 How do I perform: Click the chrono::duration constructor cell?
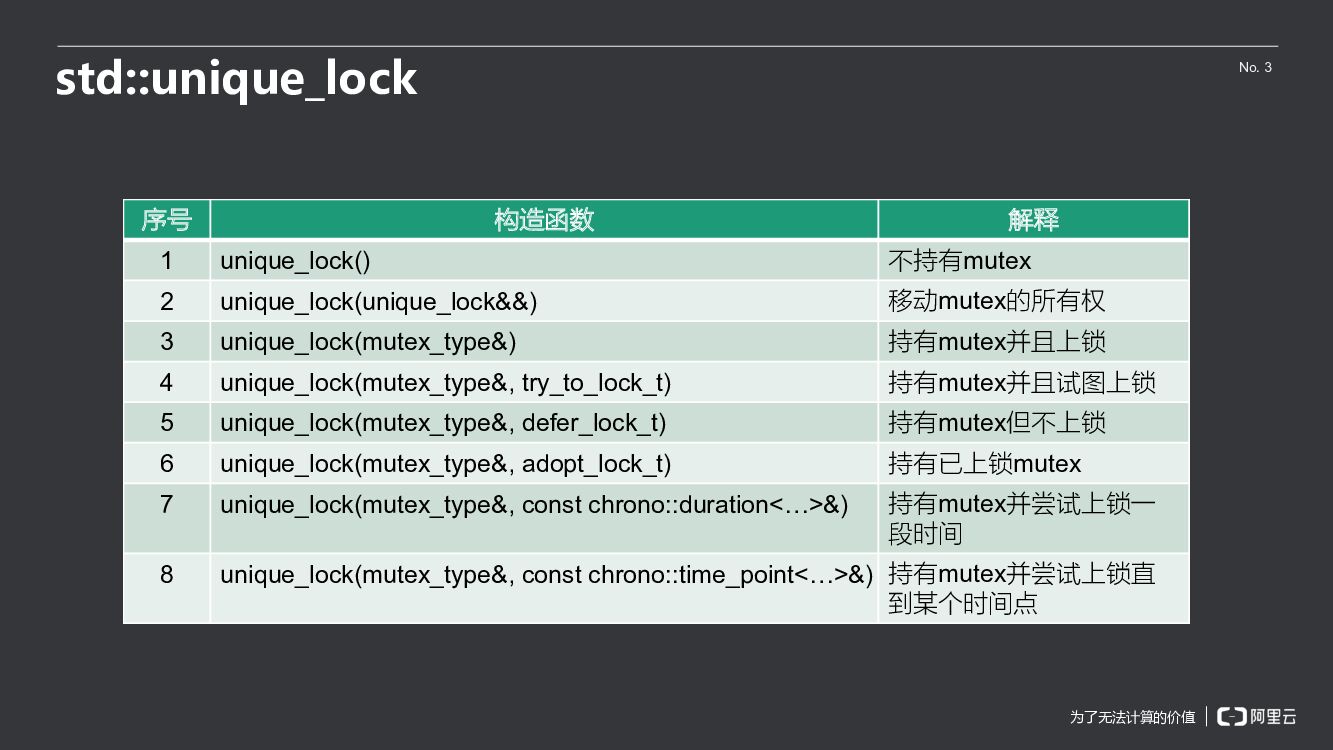[534, 505]
